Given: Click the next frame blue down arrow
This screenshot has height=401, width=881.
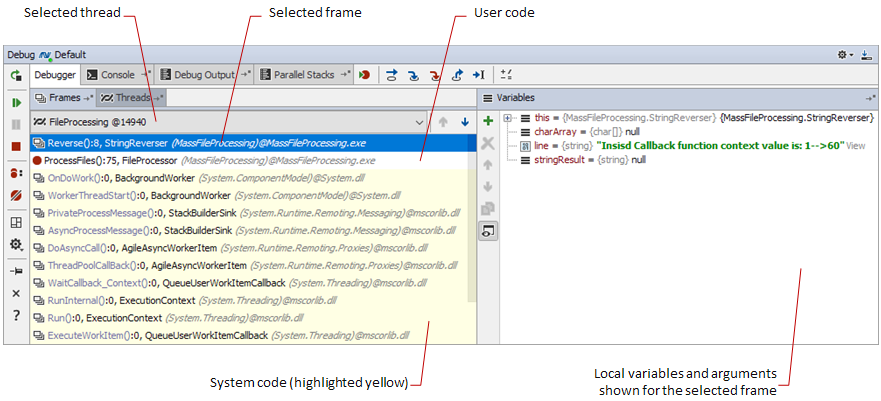Looking at the screenshot, I should click(465, 122).
